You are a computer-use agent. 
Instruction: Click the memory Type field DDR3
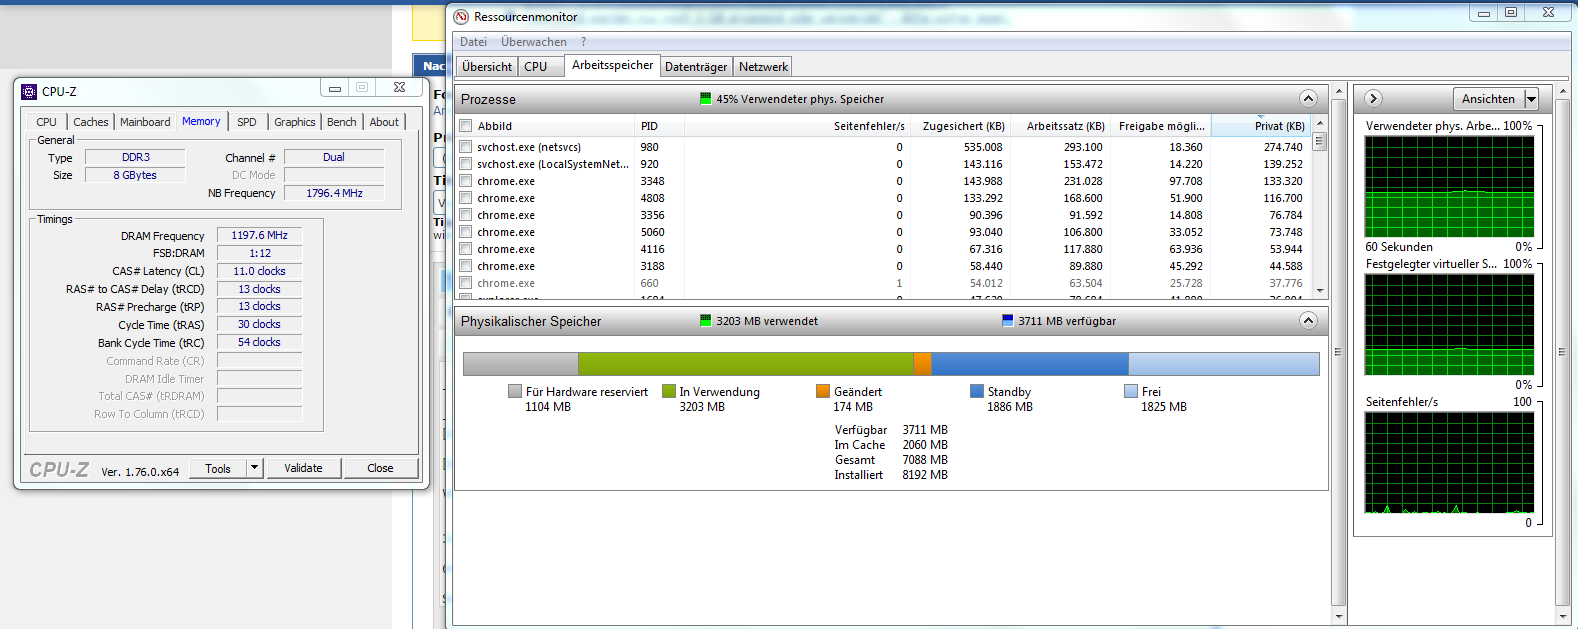click(x=135, y=157)
